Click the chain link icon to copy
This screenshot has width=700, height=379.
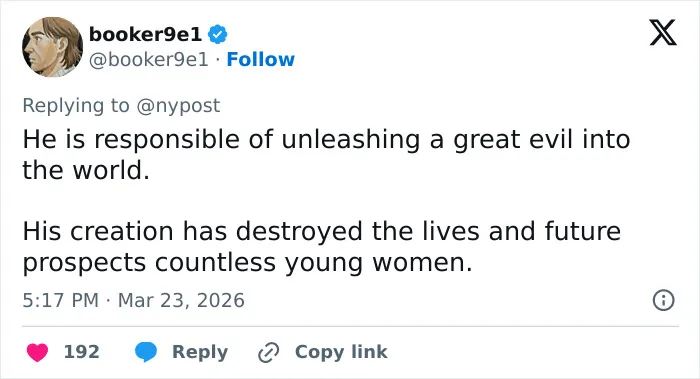pyautogui.click(x=269, y=352)
